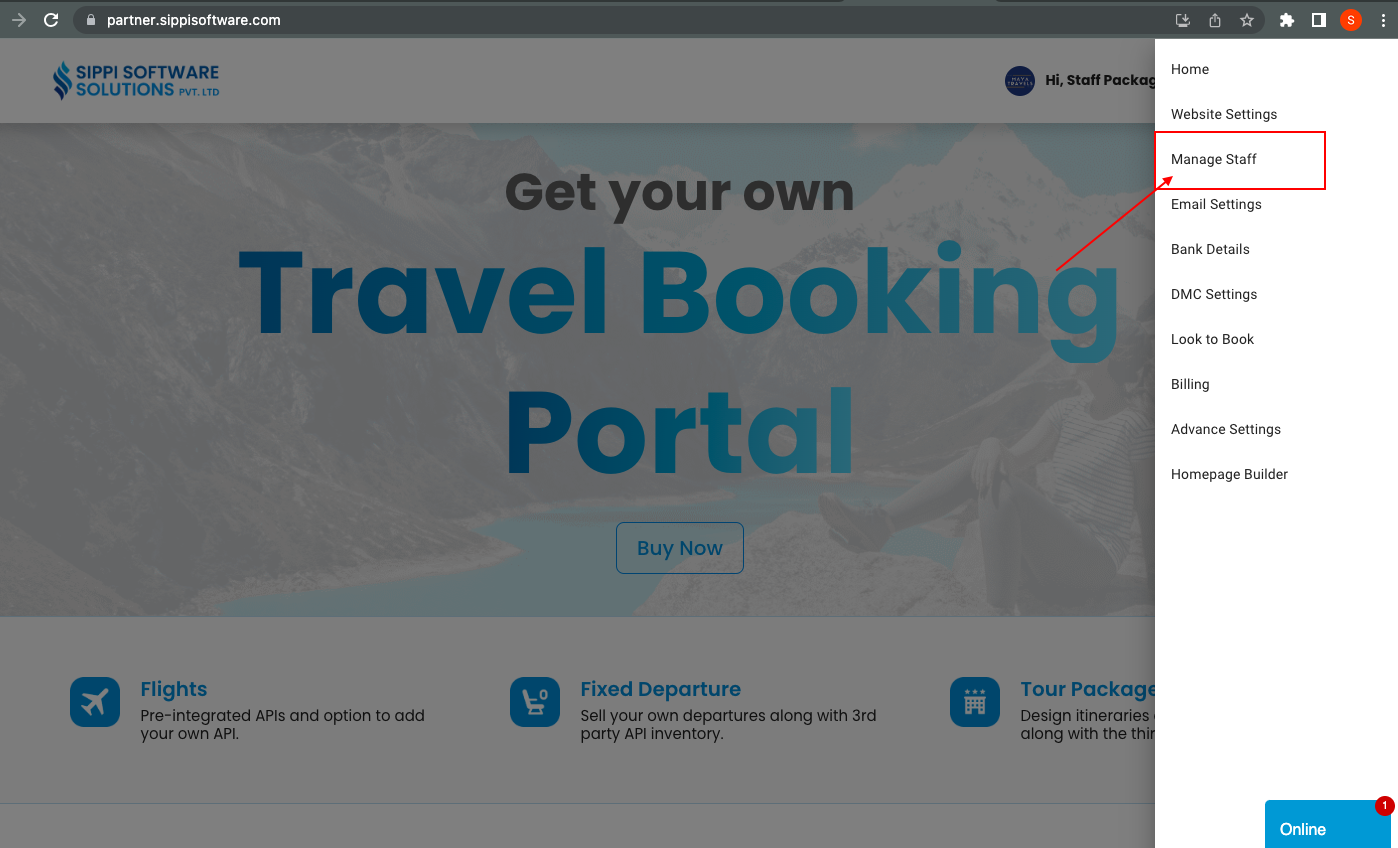Click the Flights airplane icon
The width and height of the screenshot is (1398, 848).
tap(95, 702)
